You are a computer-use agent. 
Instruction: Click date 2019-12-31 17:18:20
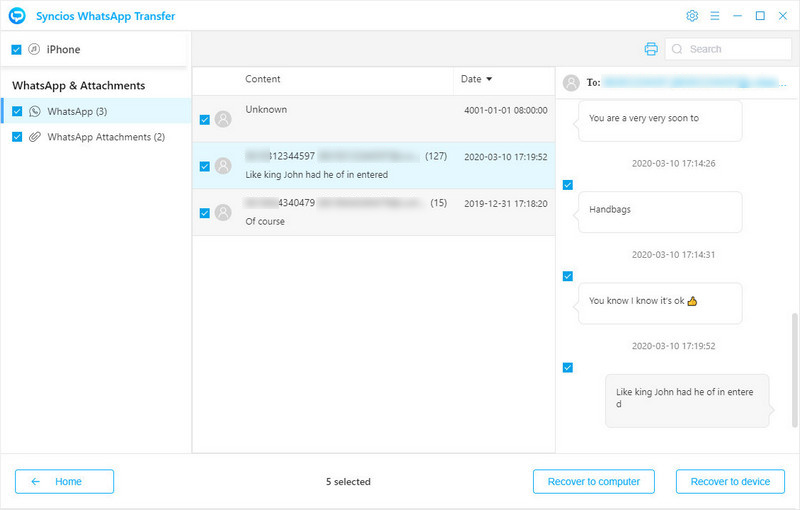[x=506, y=203]
